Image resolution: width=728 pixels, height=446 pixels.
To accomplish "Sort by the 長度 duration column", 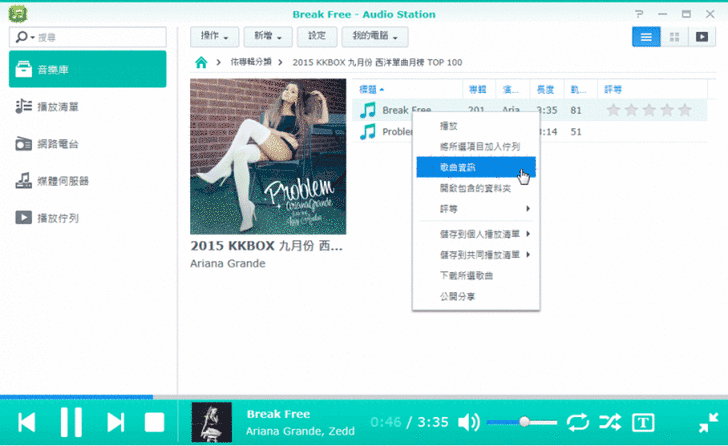I will click(547, 89).
